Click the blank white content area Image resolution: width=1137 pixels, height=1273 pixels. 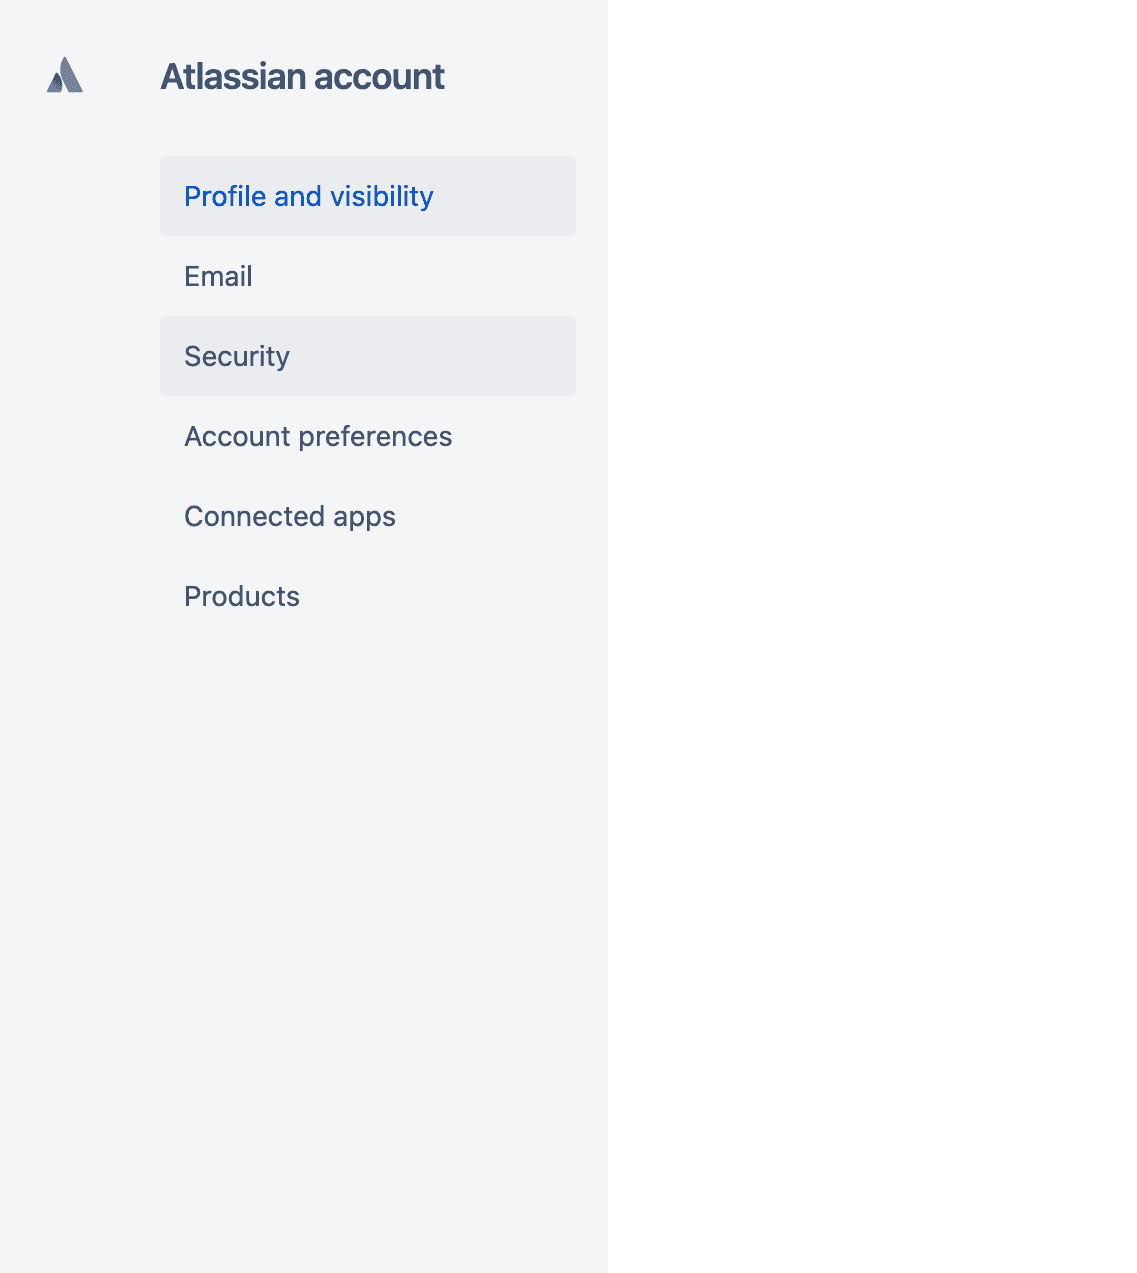872,636
